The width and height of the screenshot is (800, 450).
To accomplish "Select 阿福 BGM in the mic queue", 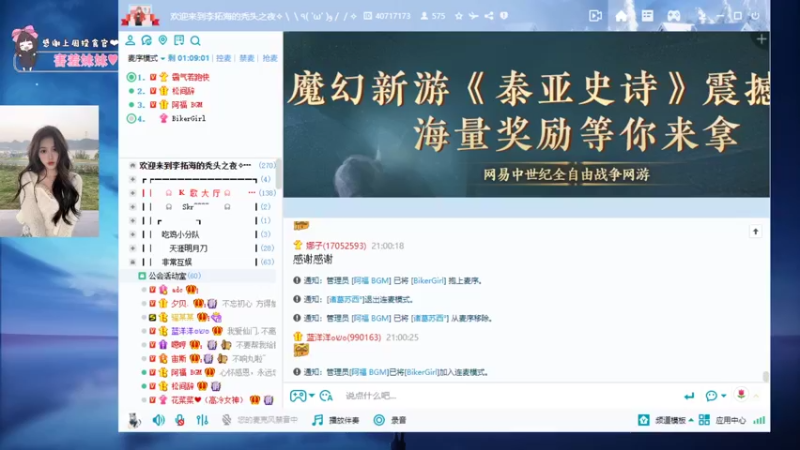I will coord(187,105).
